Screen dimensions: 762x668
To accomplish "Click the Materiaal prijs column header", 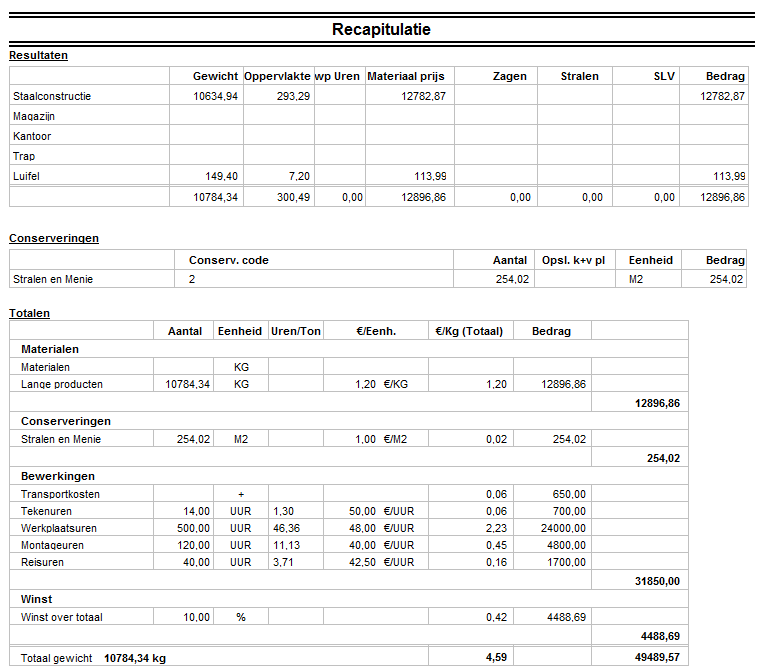I will (x=406, y=76).
